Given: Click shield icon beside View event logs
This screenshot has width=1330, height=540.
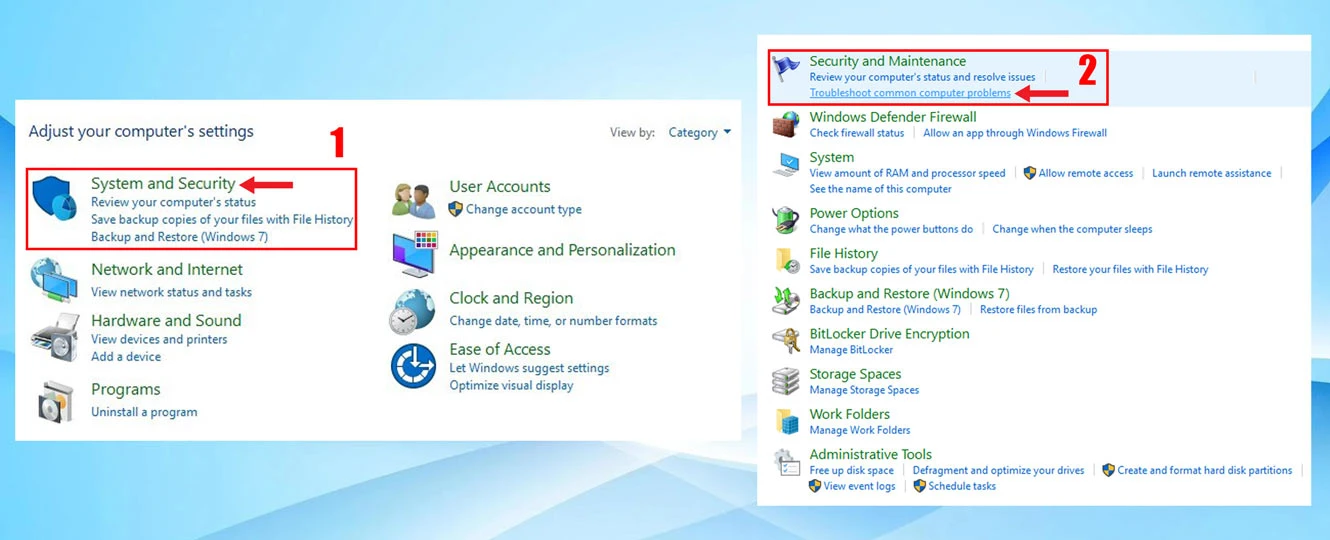Looking at the screenshot, I should click(815, 486).
